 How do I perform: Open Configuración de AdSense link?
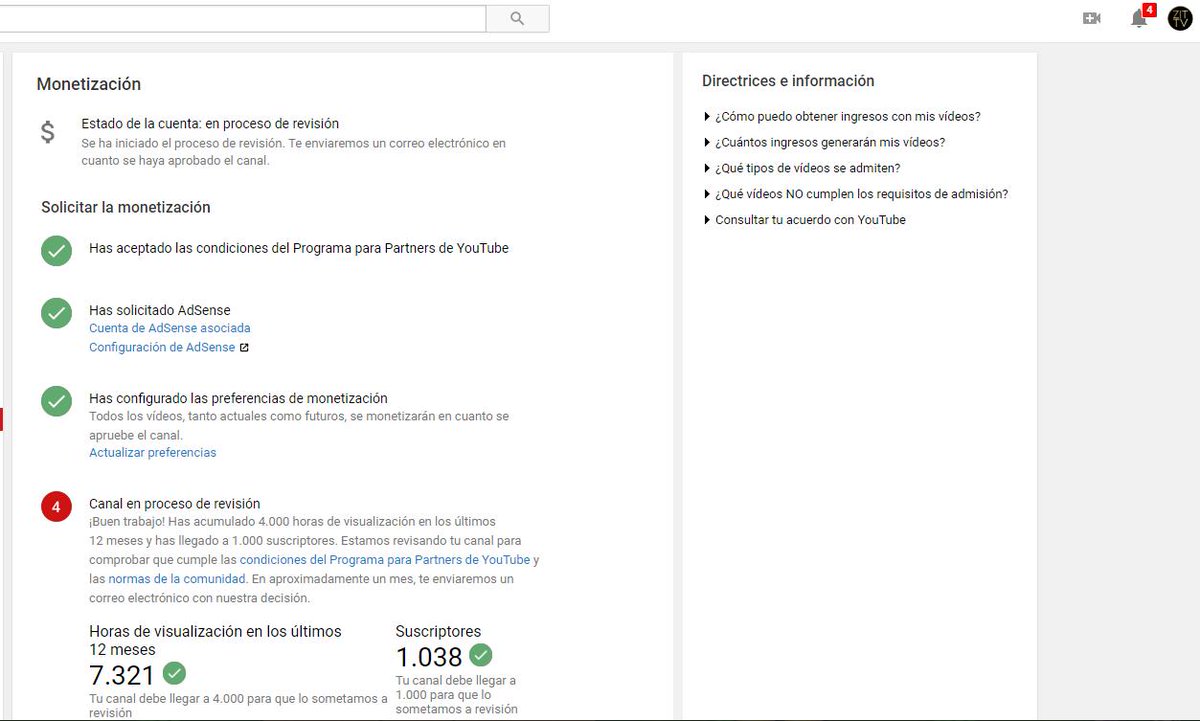pos(162,348)
